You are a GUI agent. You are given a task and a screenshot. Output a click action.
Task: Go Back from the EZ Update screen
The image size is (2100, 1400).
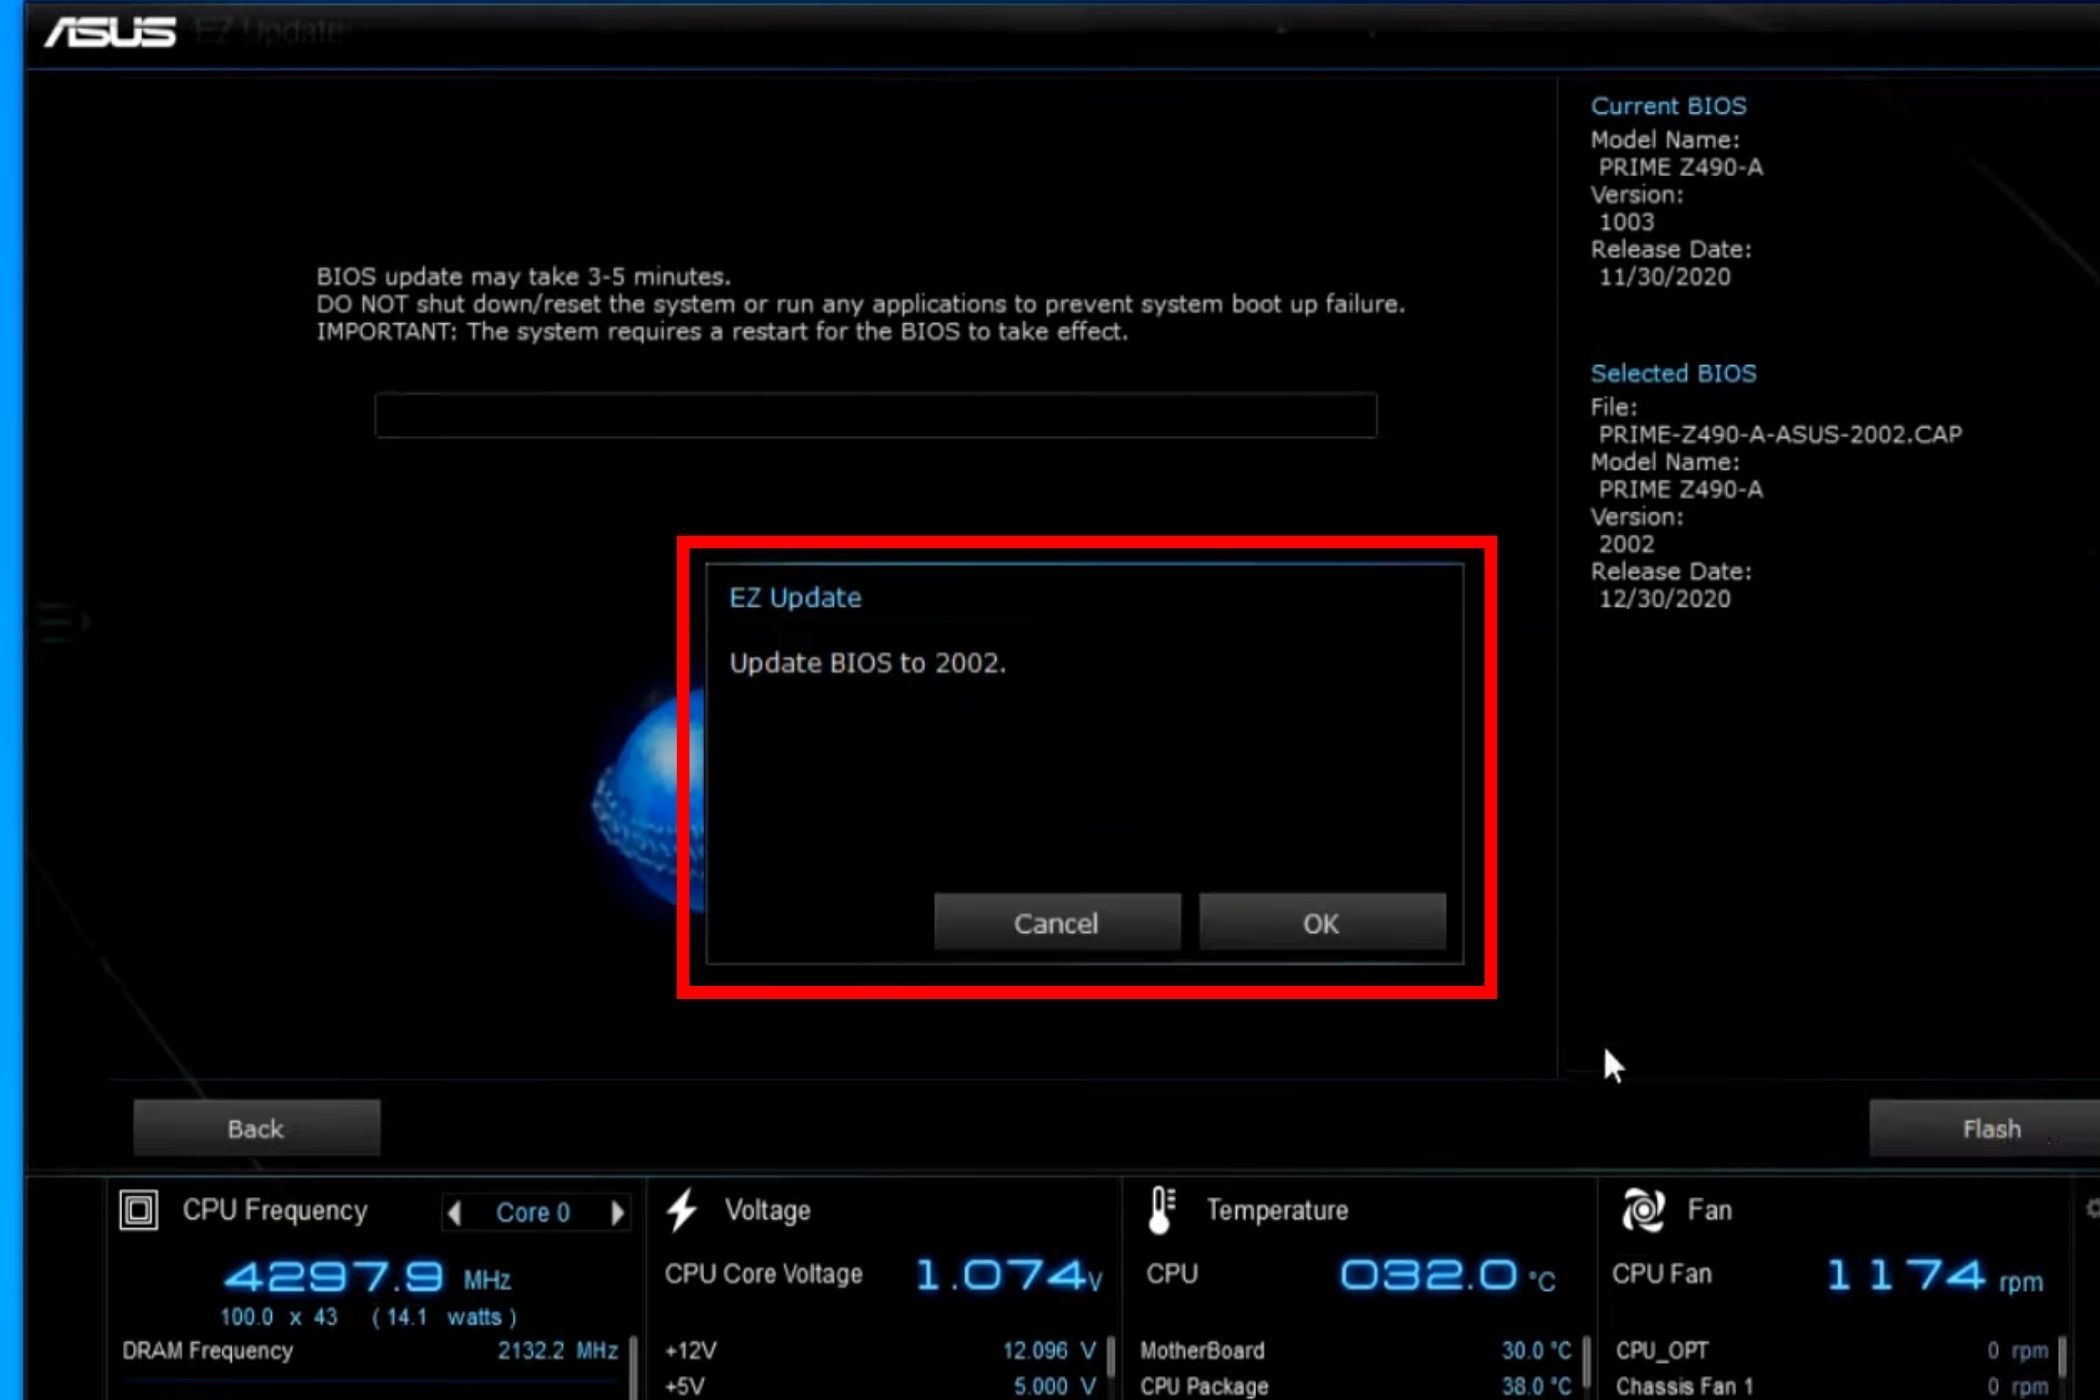tap(256, 1128)
